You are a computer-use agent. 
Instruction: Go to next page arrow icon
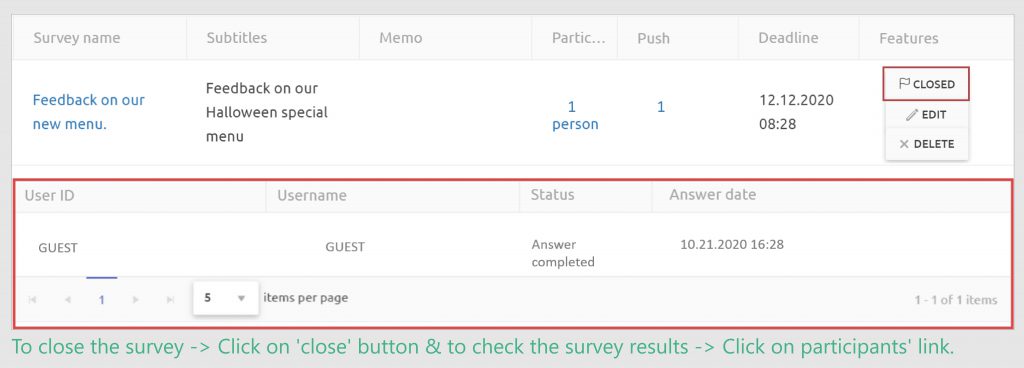[136, 299]
